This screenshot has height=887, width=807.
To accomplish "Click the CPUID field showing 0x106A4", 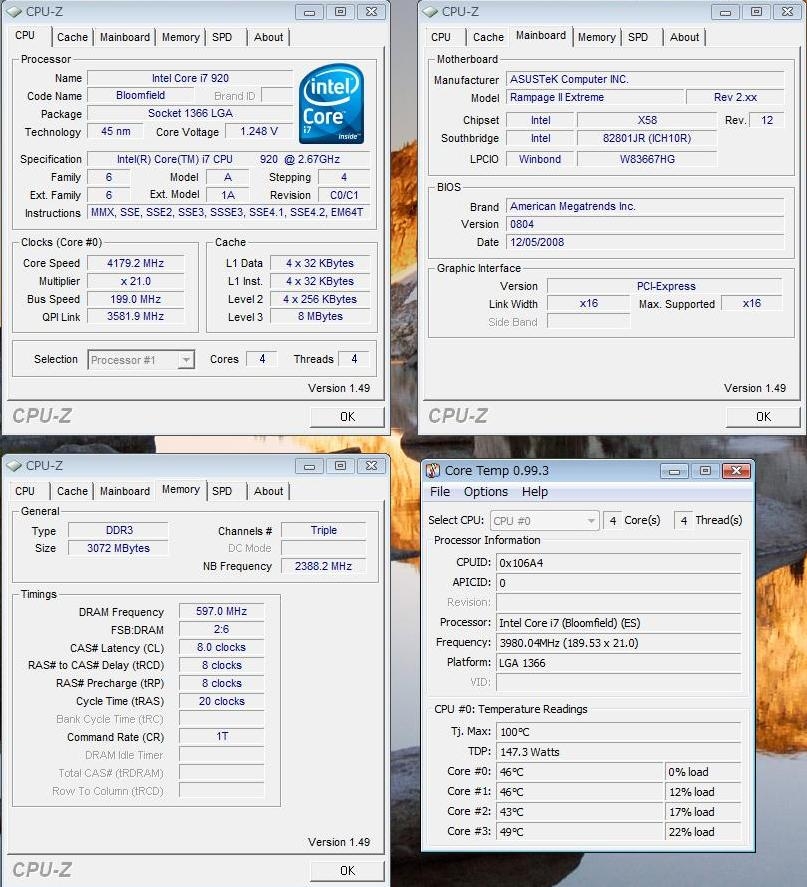I will click(x=619, y=563).
